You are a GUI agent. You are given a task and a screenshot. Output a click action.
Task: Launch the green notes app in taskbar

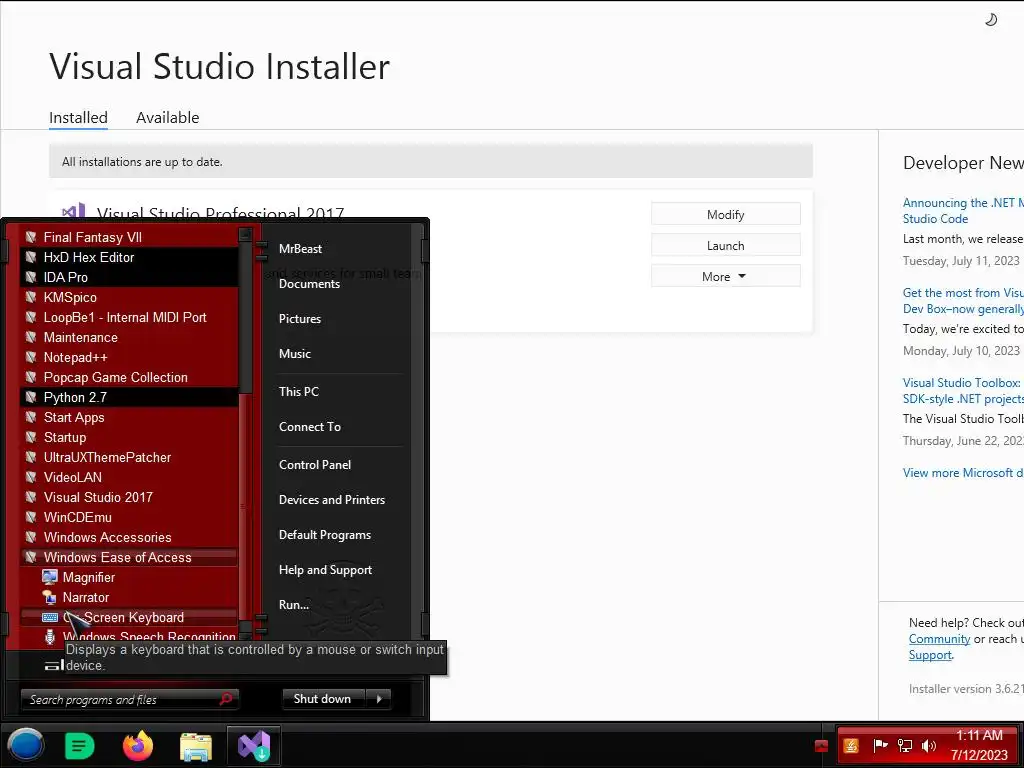pyautogui.click(x=80, y=746)
